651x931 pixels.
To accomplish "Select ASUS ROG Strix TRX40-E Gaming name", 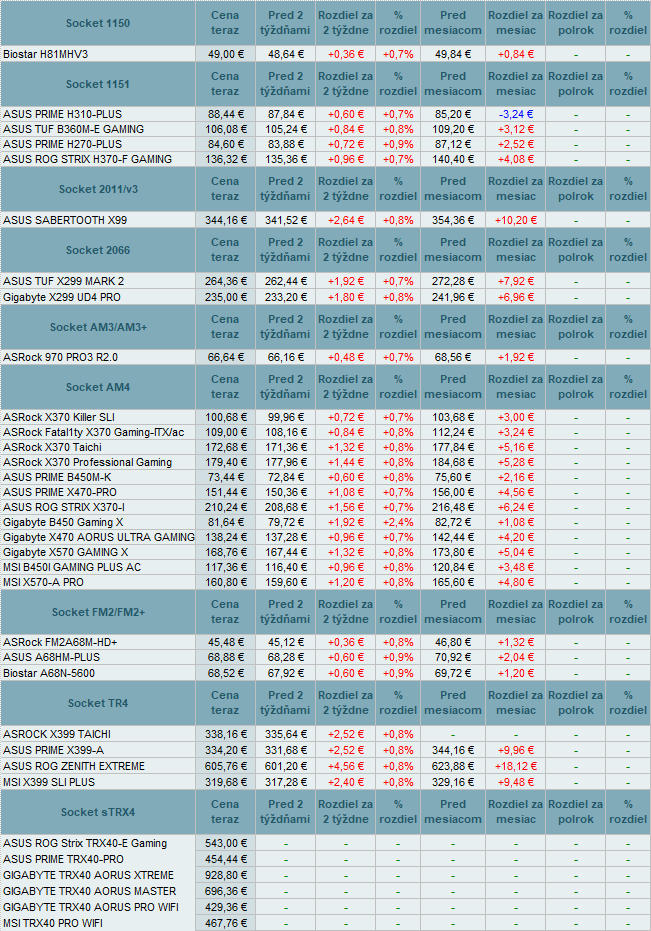I will tap(85, 843).
